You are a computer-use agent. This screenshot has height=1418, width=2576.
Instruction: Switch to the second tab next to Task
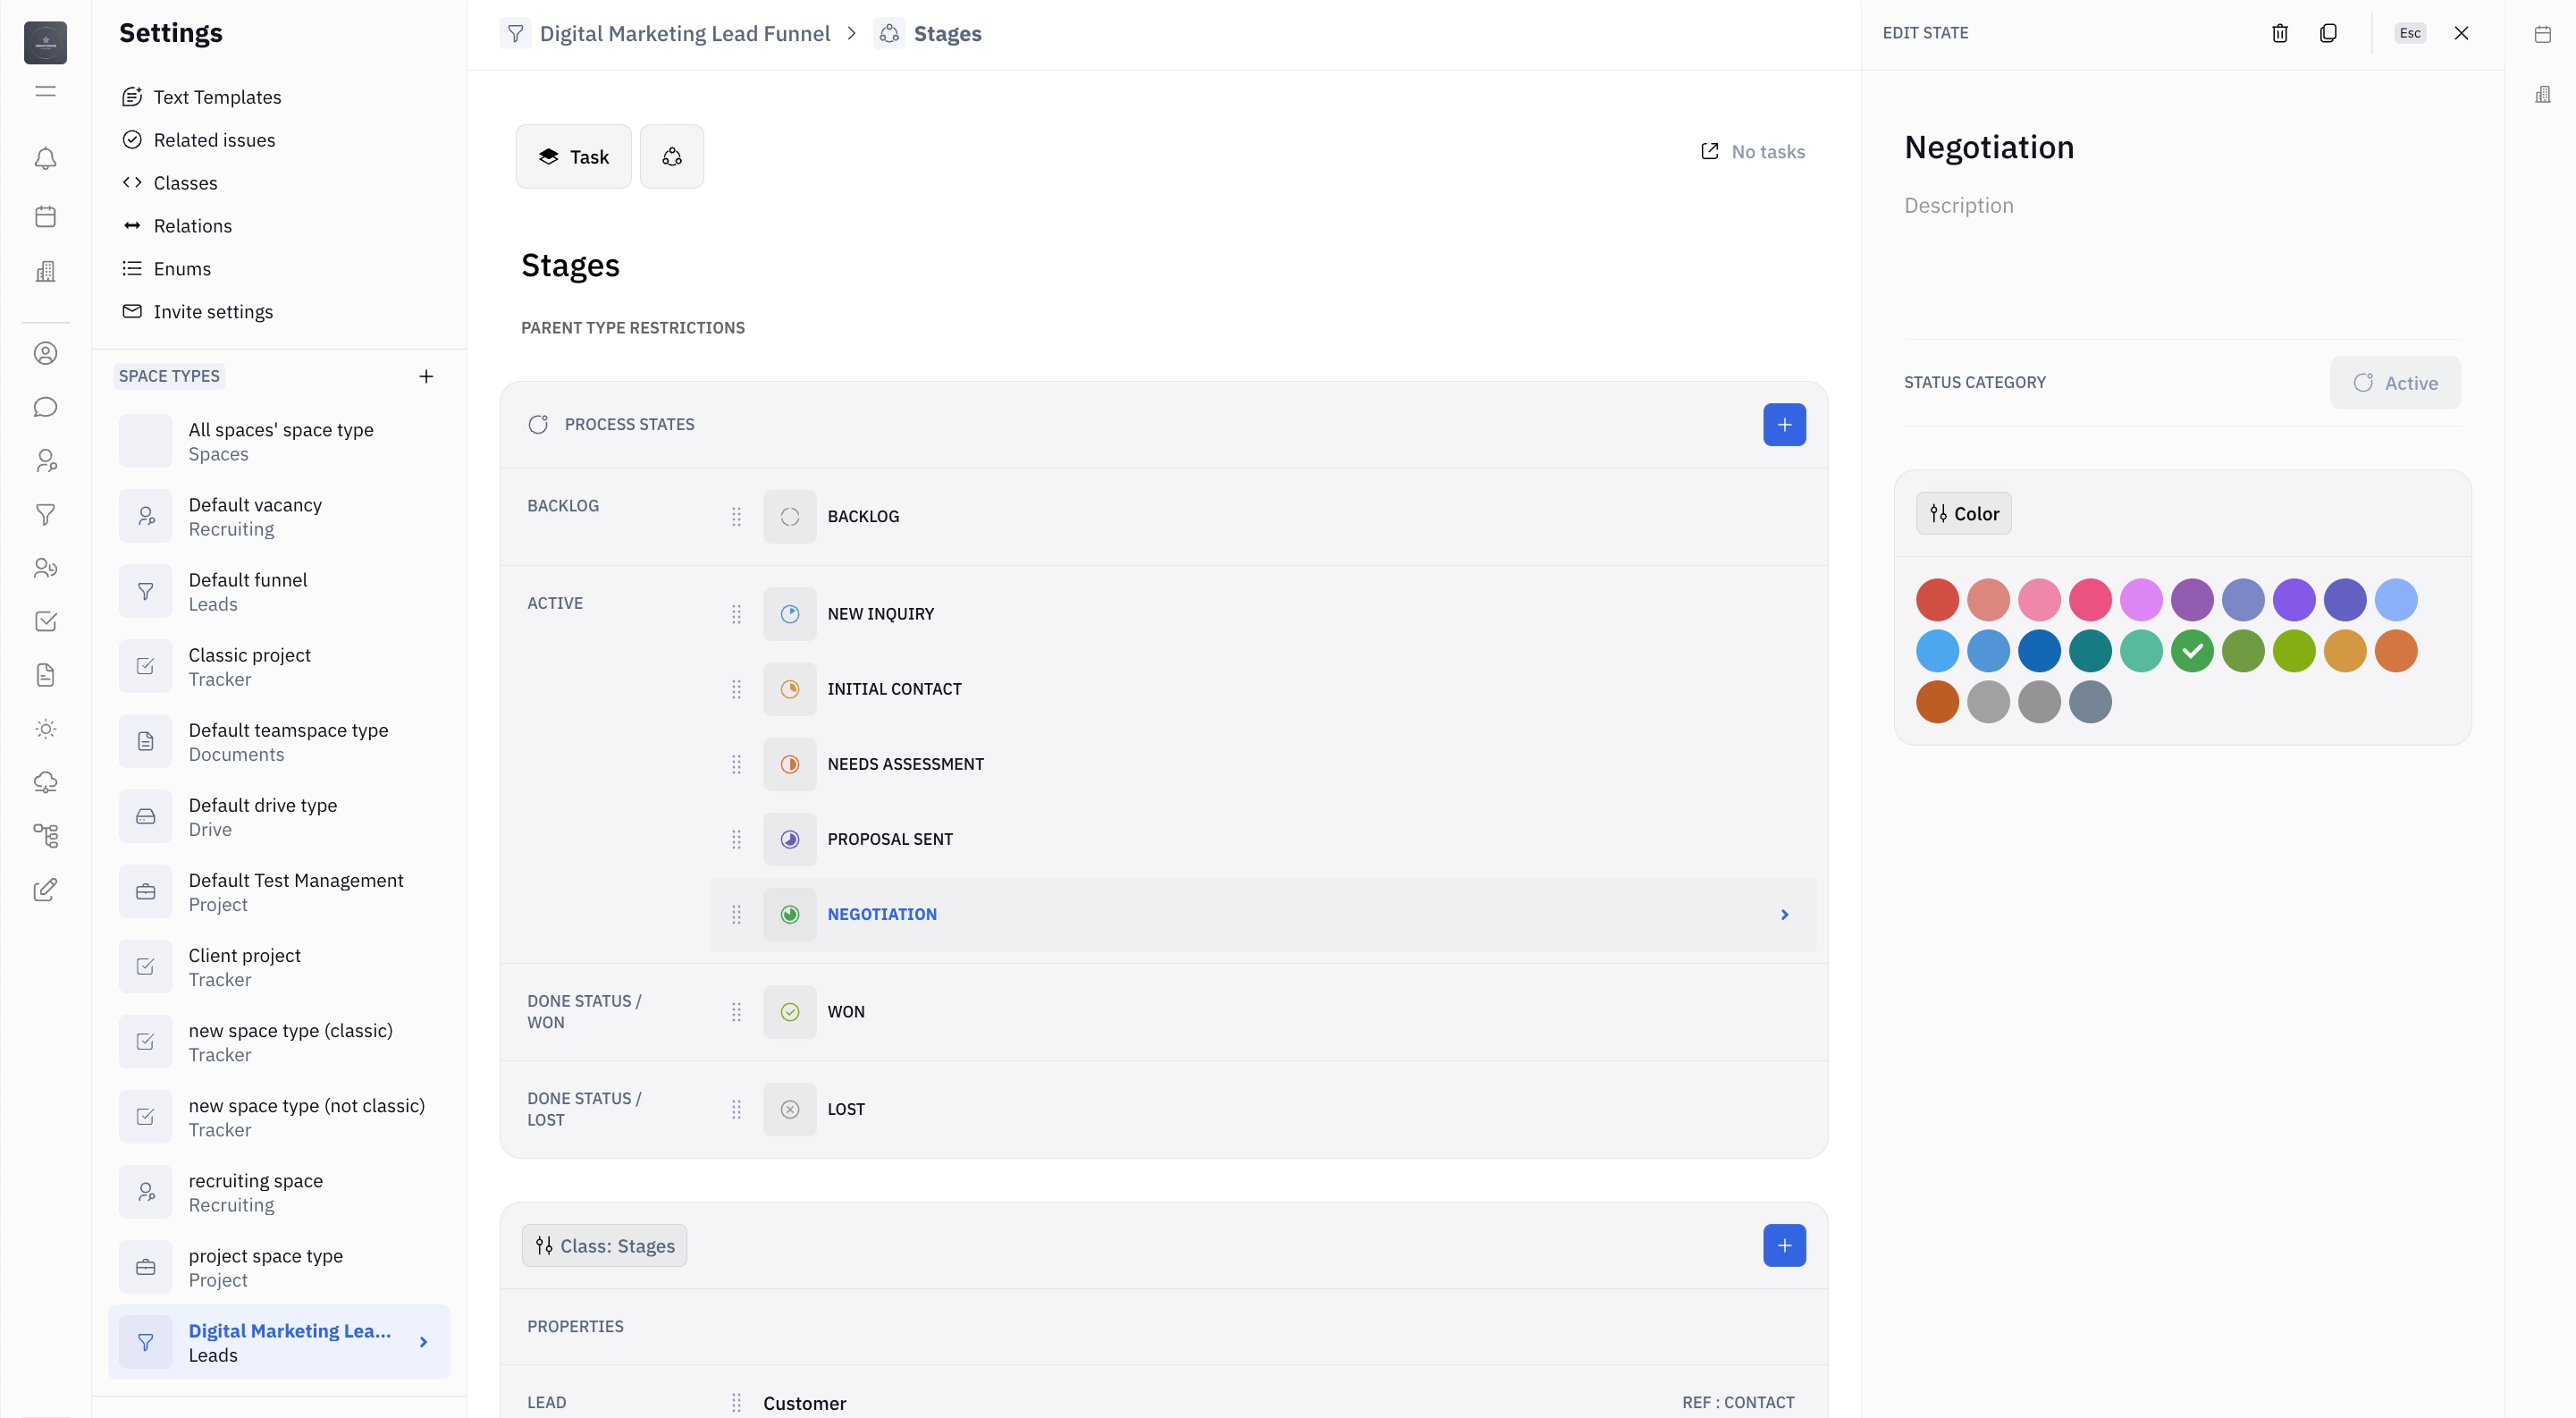pyautogui.click(x=672, y=156)
